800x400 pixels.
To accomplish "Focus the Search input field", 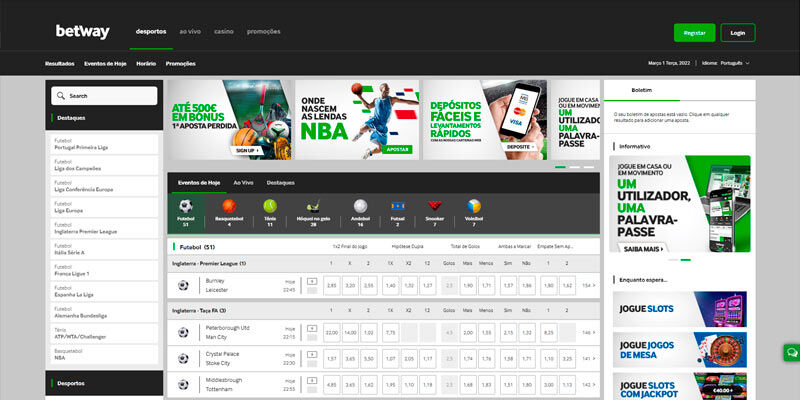I will point(104,96).
